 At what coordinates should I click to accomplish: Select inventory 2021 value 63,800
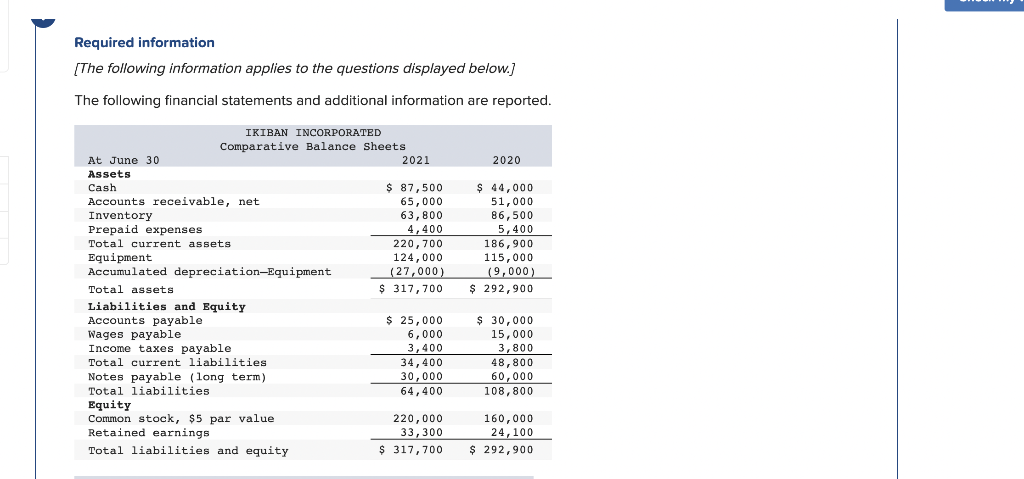pos(422,216)
